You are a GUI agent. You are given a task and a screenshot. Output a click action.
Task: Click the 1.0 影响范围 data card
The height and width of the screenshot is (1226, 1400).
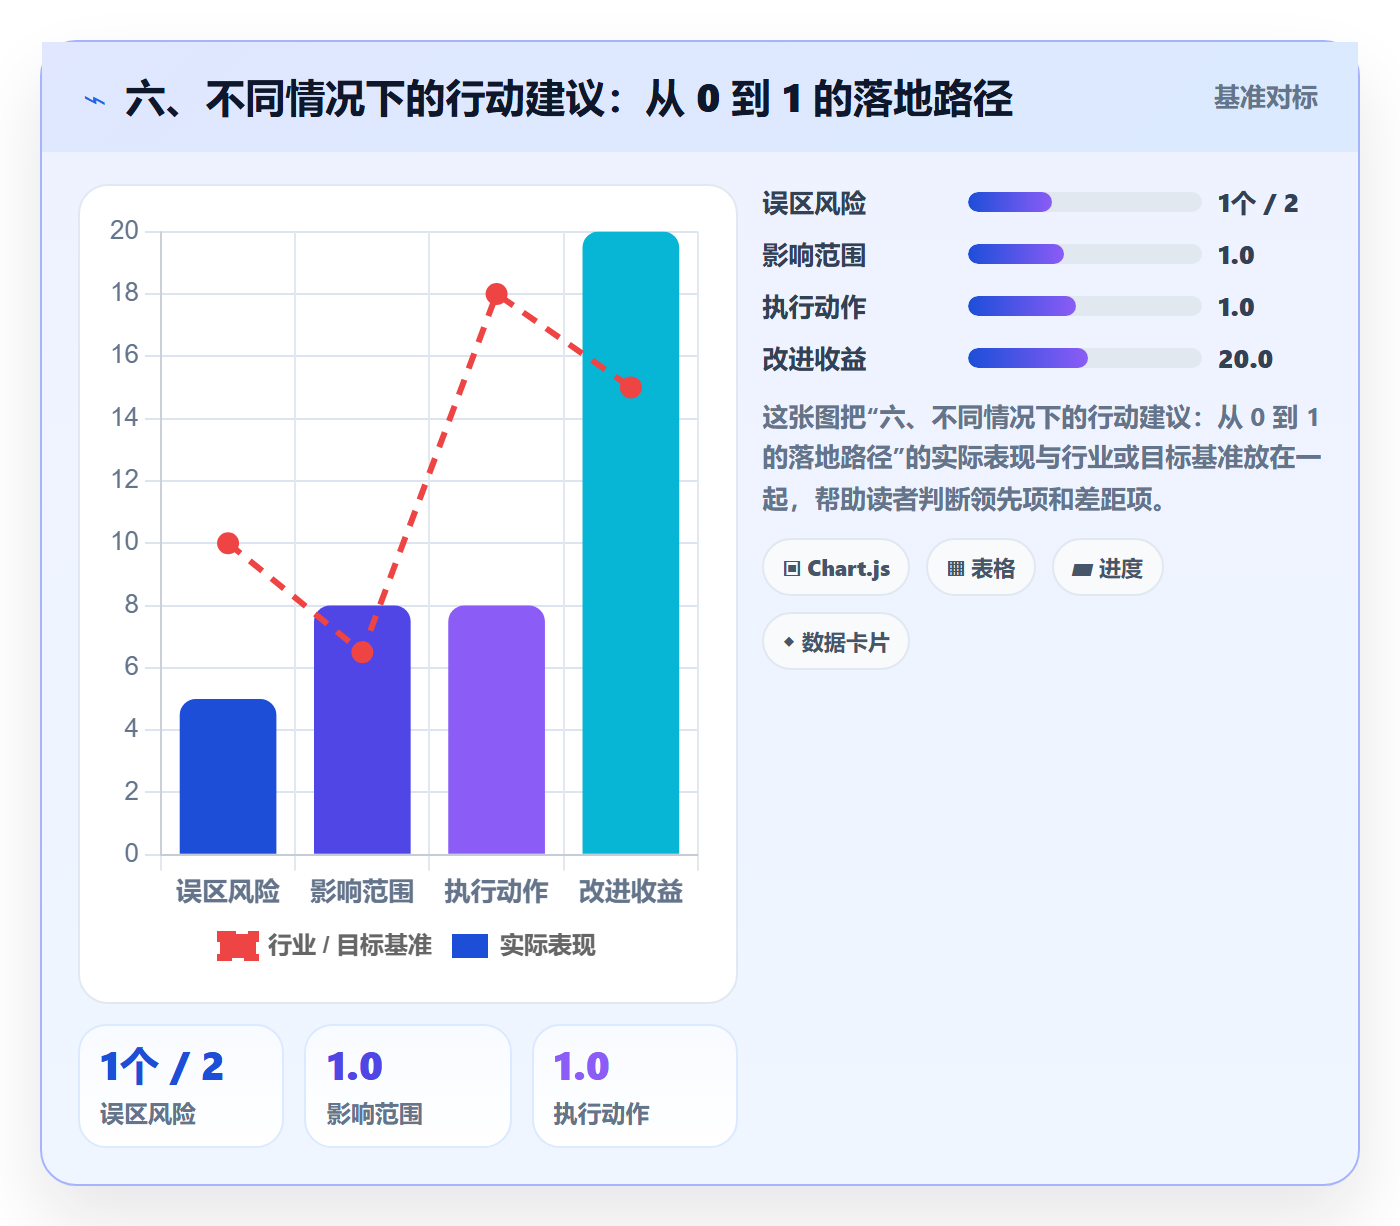[x=408, y=1086]
